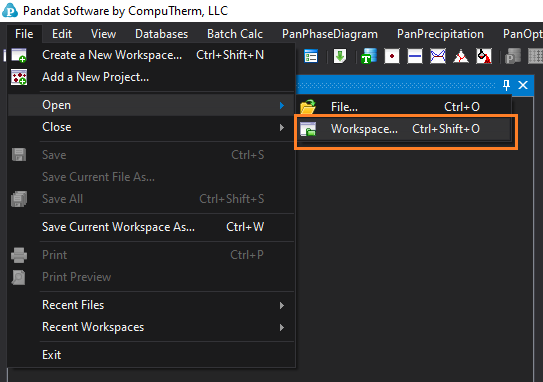
Task: Choose Add a New Project entry
Action: [151, 77]
